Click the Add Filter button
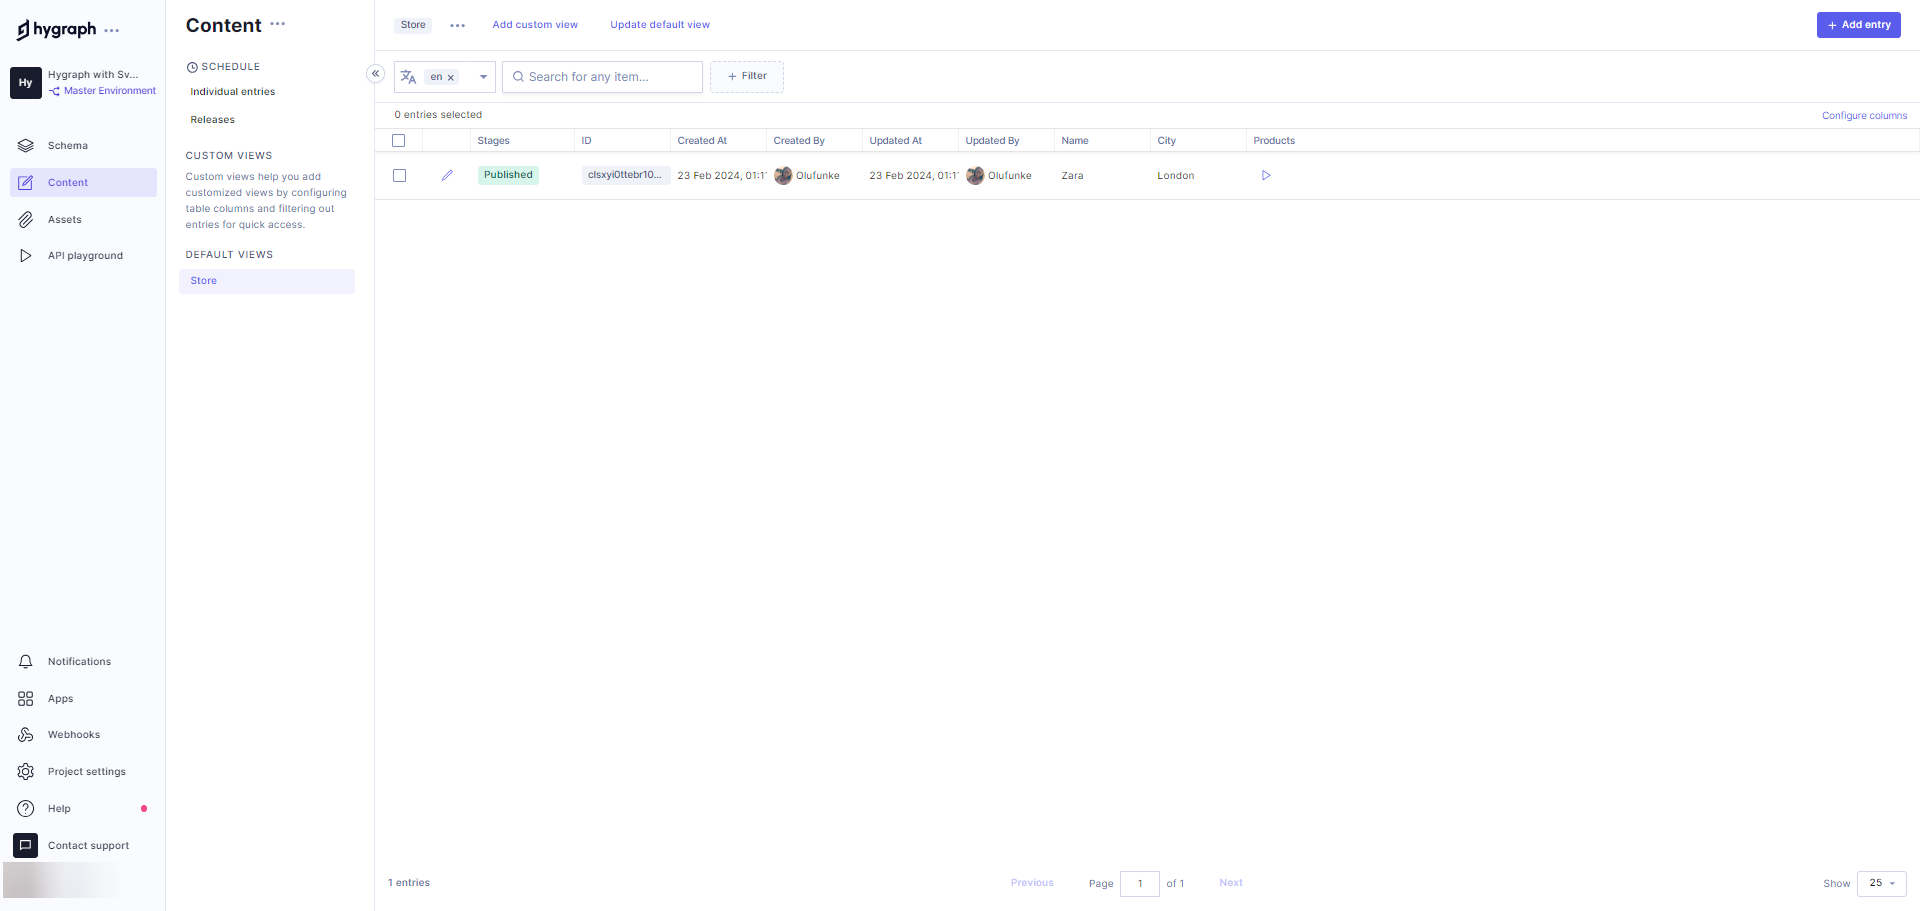Viewport: 1920px width, 911px height. [747, 76]
